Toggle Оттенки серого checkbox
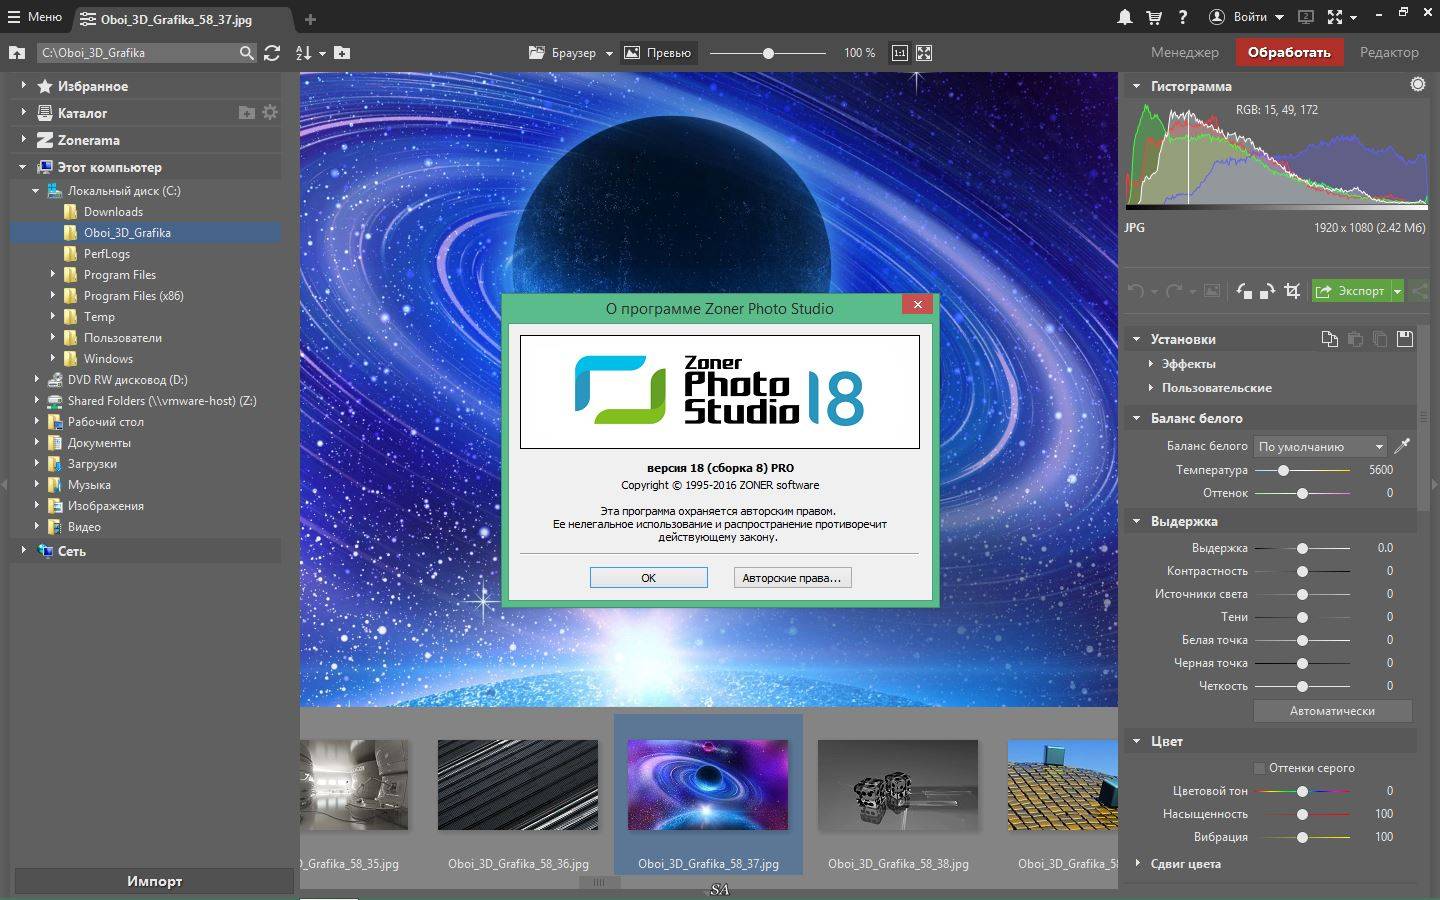The image size is (1440, 900). point(1259,768)
